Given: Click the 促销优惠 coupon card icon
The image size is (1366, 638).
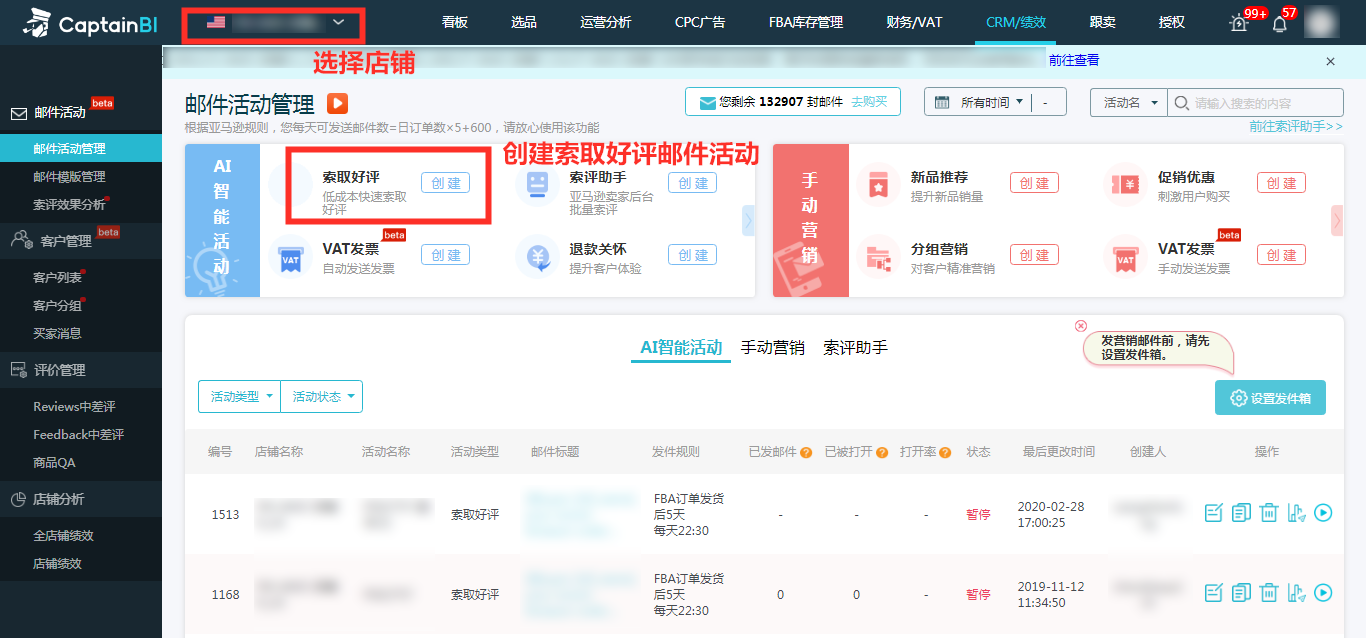Looking at the screenshot, I should [1127, 184].
